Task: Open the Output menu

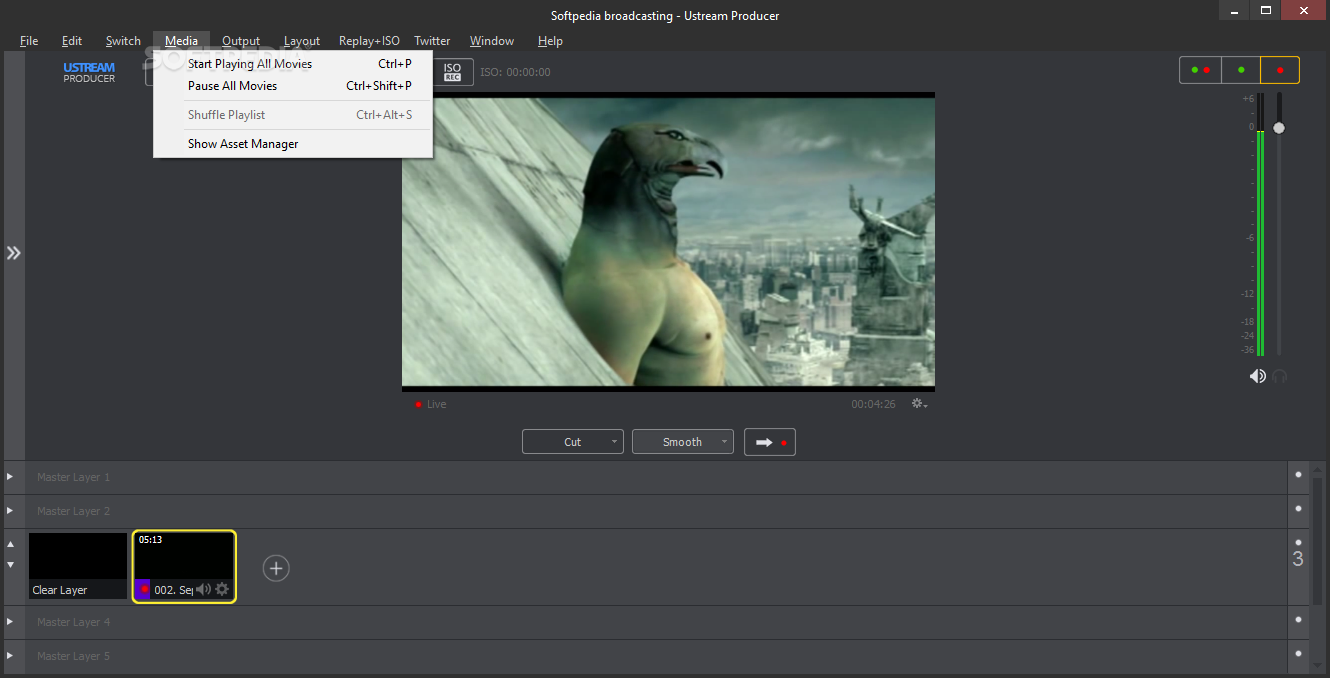Action: click(x=241, y=41)
